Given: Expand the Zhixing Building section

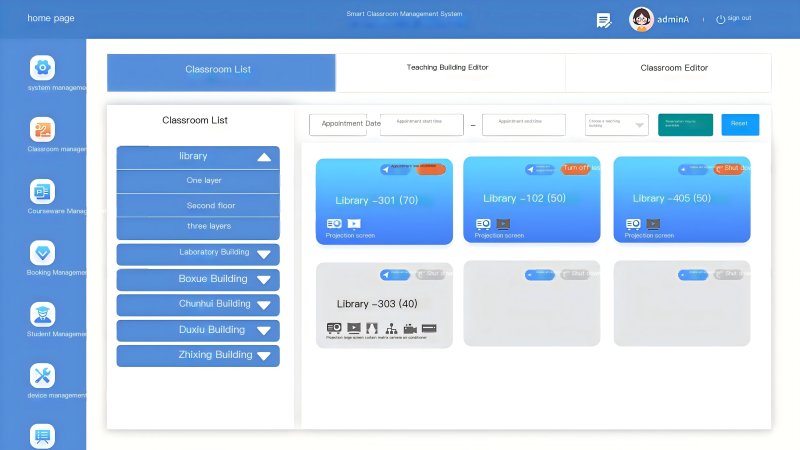Looking at the screenshot, I should pos(264,355).
